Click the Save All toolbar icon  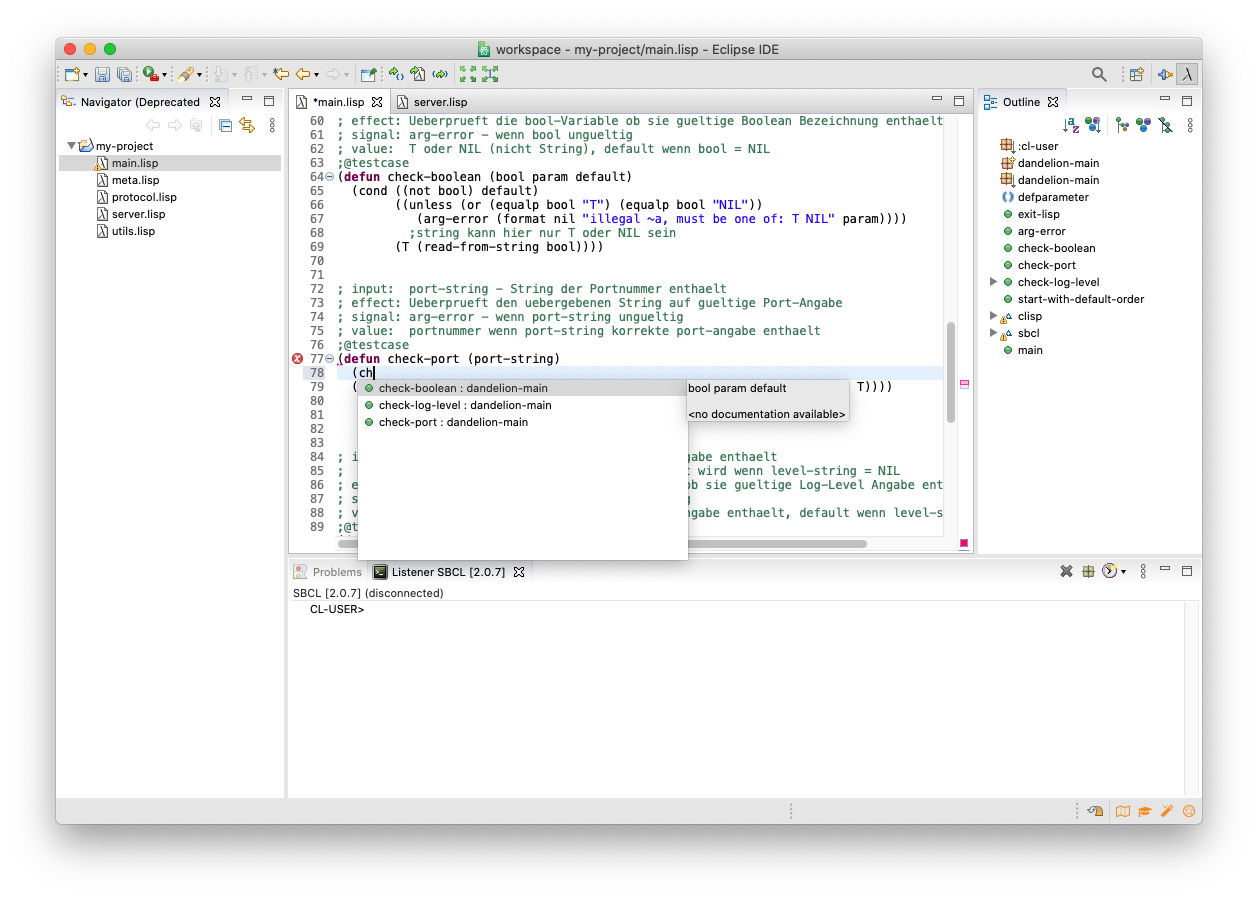(124, 74)
